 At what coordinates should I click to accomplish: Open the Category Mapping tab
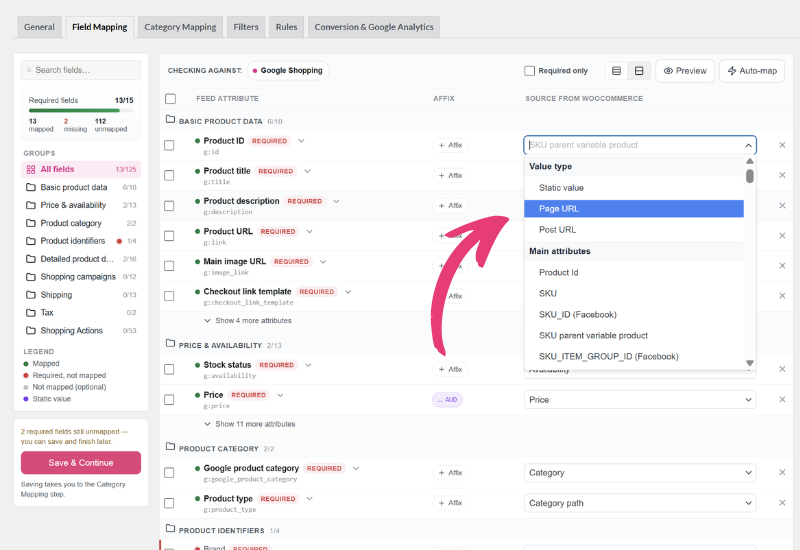[x=180, y=27]
